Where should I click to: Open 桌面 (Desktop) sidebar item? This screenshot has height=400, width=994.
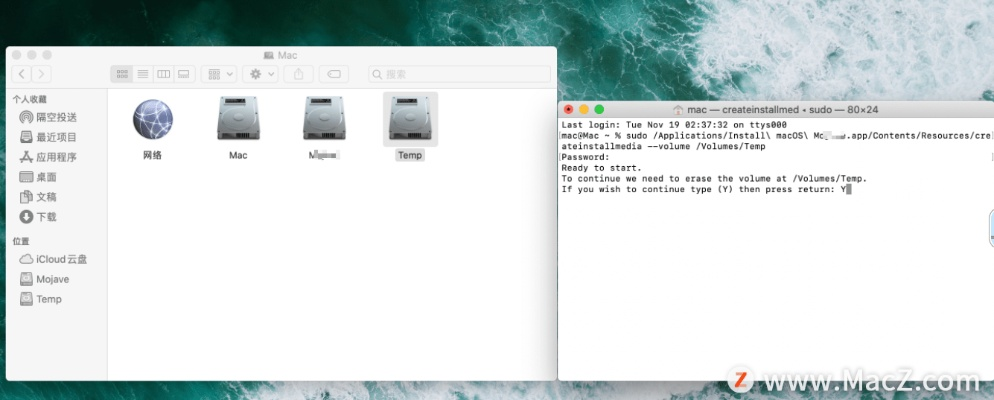[x=46, y=177]
